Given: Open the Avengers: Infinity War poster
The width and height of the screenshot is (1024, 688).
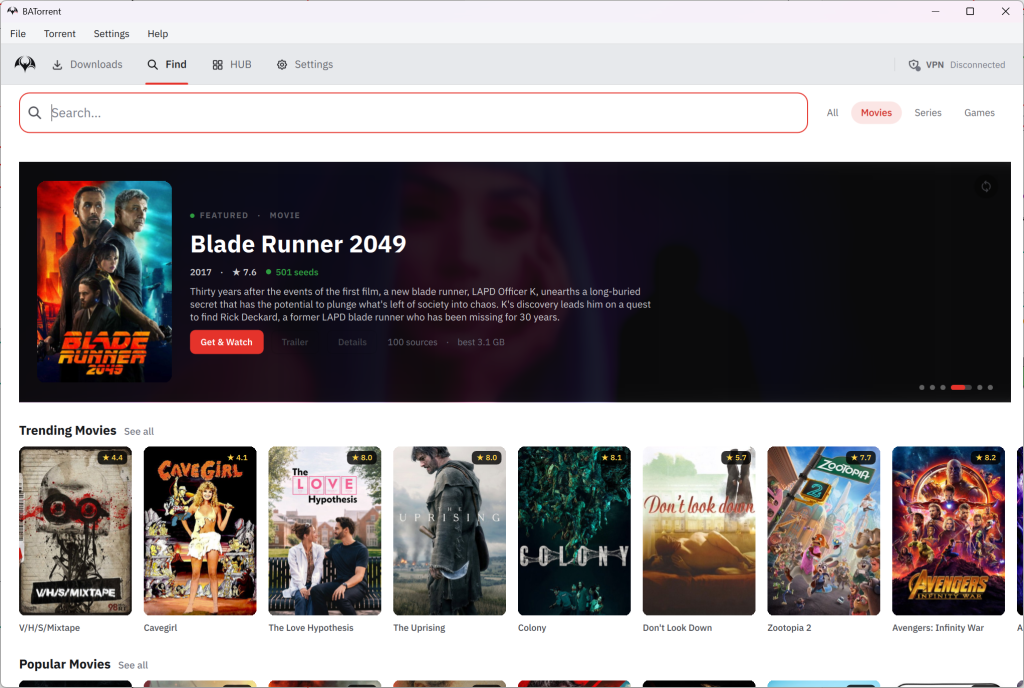Looking at the screenshot, I should [x=948, y=531].
